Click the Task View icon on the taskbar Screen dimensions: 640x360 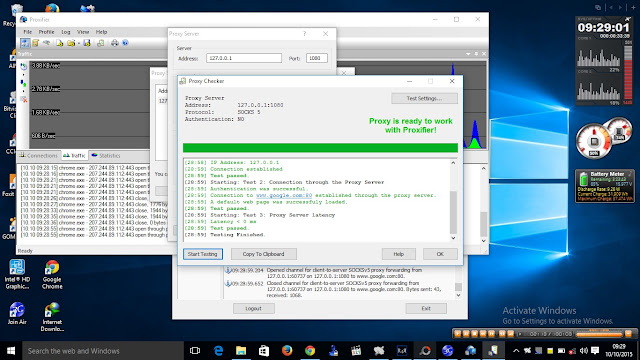click(x=195, y=351)
